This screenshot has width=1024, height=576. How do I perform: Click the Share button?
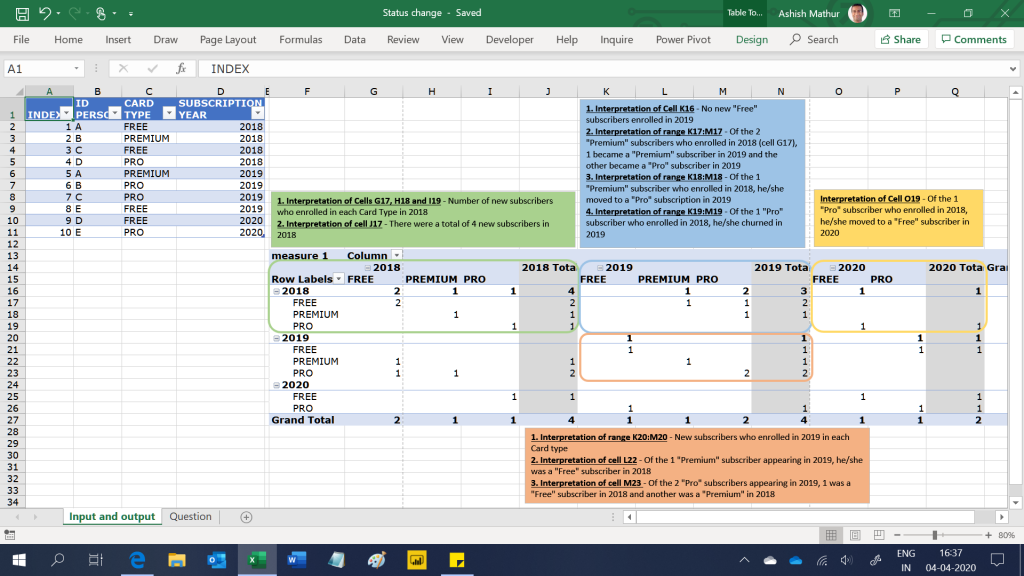tap(901, 39)
